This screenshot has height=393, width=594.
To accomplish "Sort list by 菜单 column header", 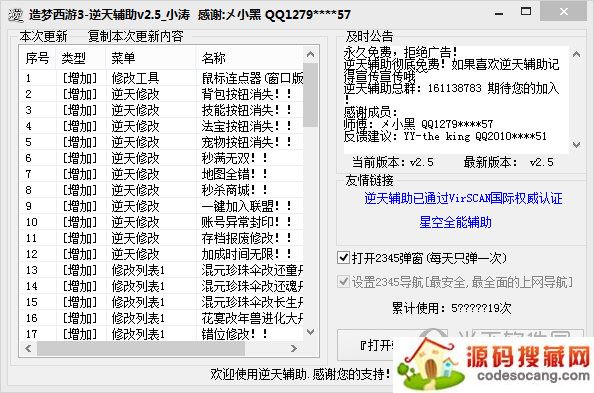I will 151,58.
